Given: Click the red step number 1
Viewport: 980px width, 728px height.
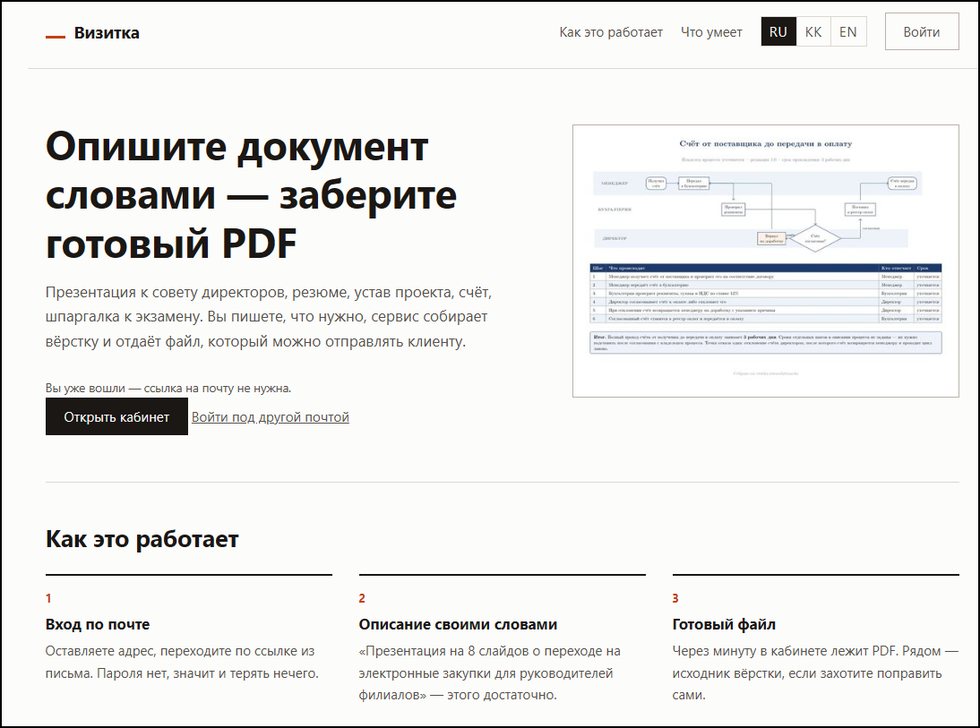Looking at the screenshot, I should (48, 599).
